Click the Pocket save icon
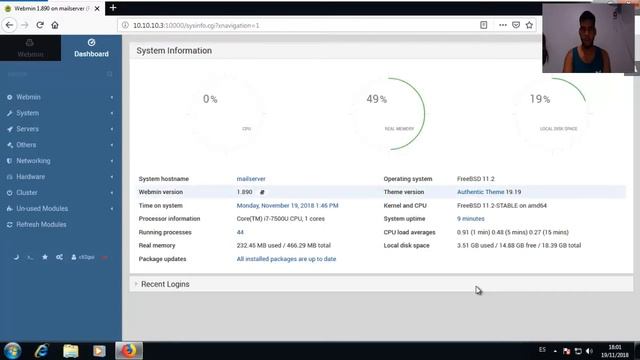This screenshot has width=640, height=360. tap(516, 25)
